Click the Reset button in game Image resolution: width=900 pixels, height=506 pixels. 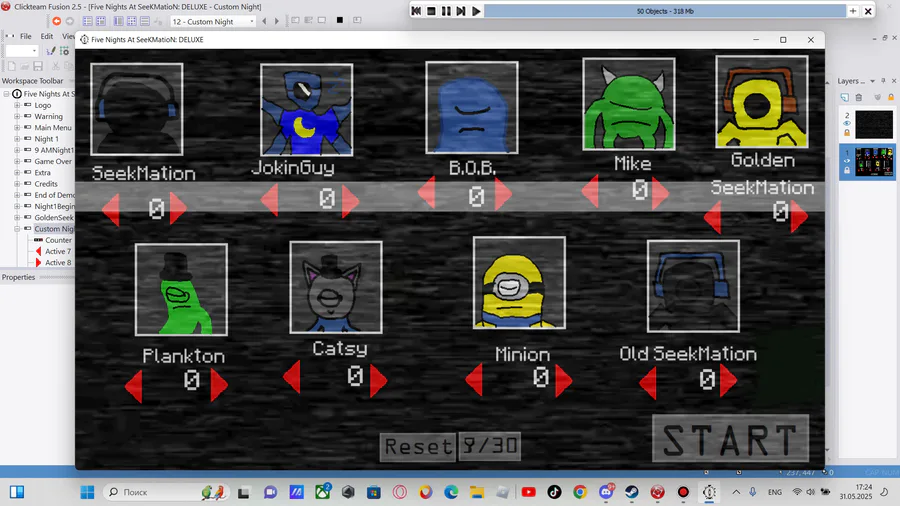click(x=418, y=446)
